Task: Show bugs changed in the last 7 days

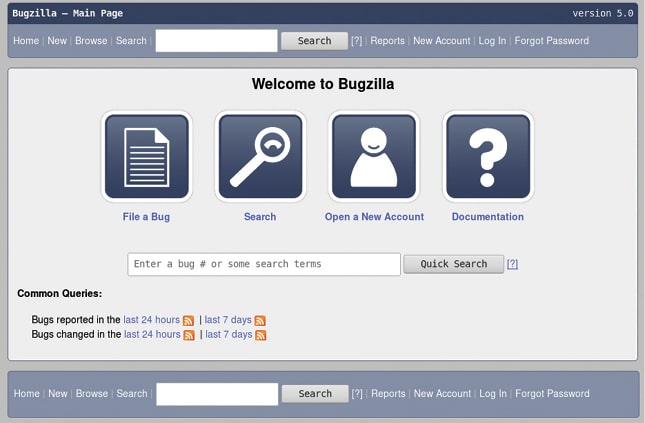Action: coord(229,335)
